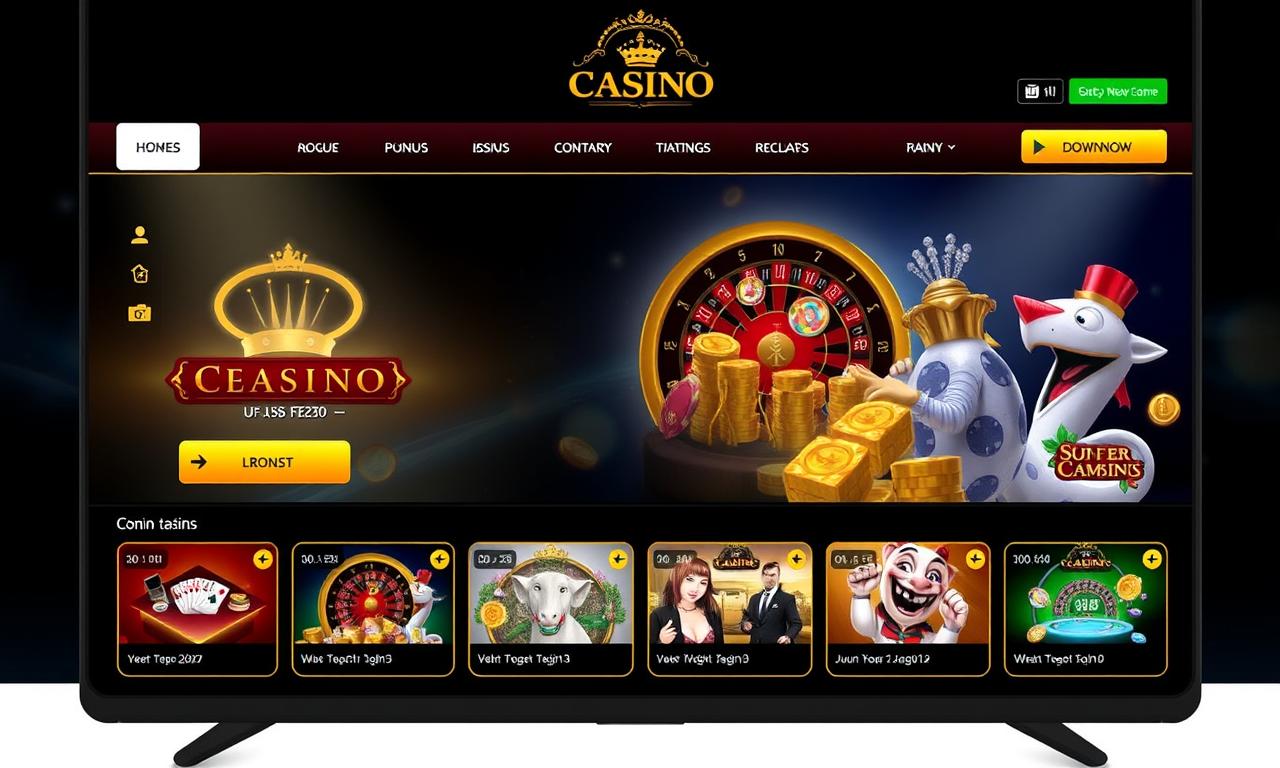
Task: Open the PUNUS menu item
Action: (x=406, y=147)
